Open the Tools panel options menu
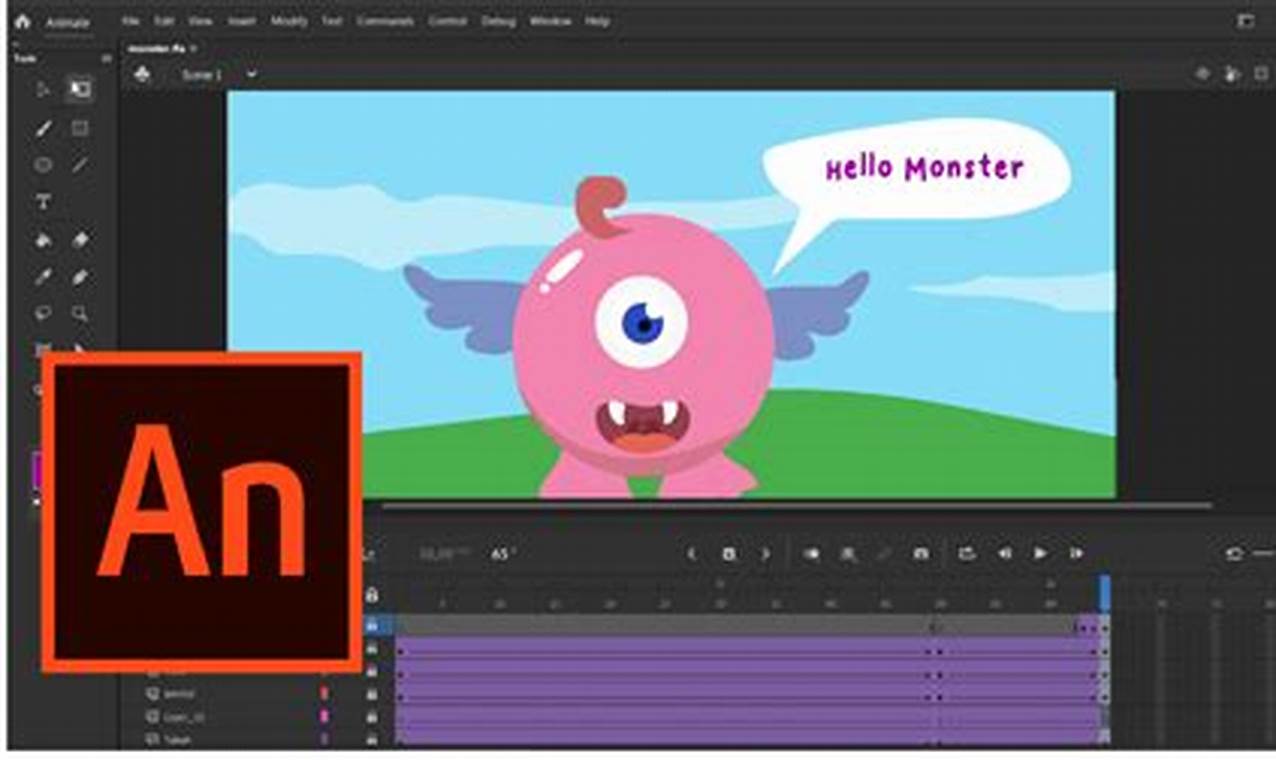Viewport: 1276px width, 760px height. (106, 59)
